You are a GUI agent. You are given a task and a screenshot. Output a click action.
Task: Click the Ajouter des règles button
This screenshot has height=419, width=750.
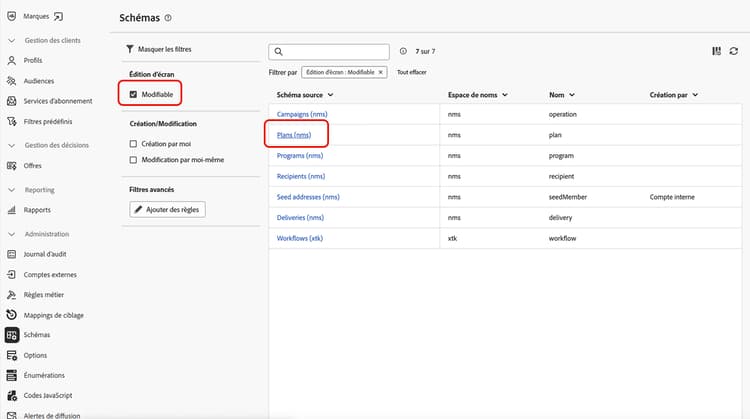[168, 209]
